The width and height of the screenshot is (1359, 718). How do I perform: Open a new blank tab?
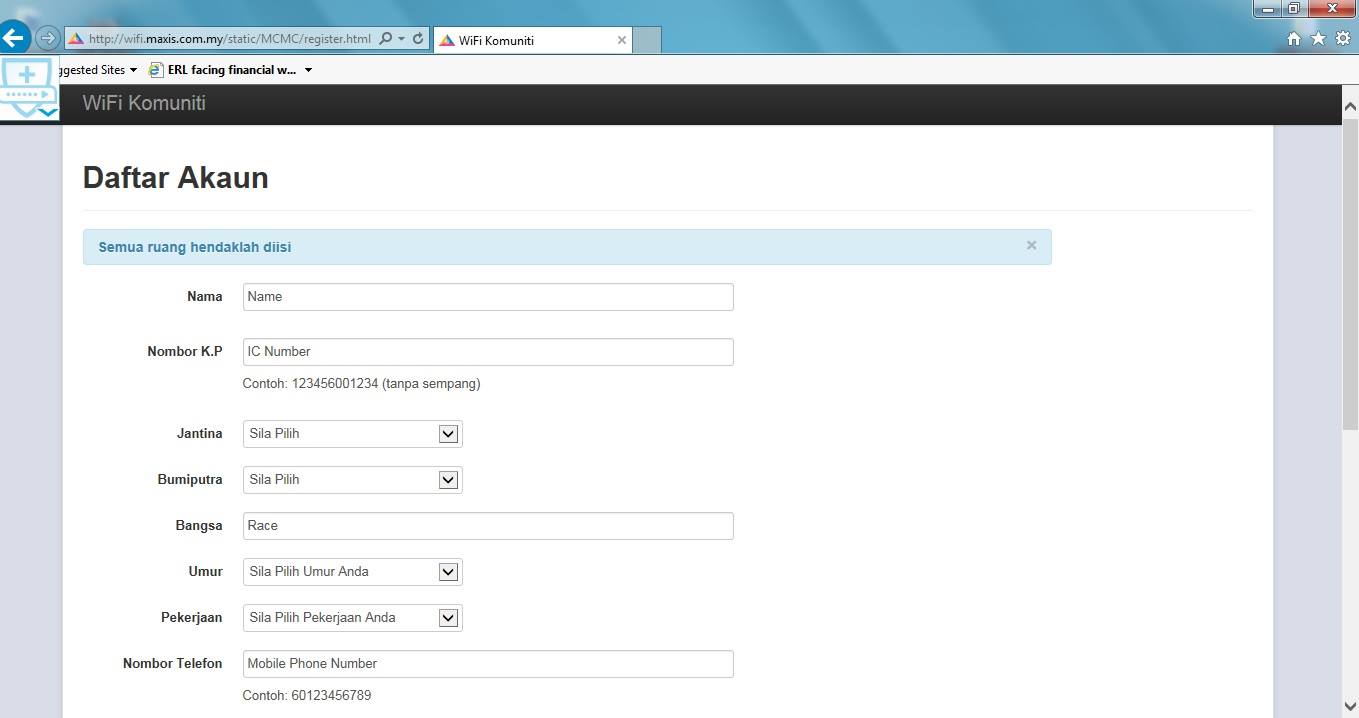(647, 40)
